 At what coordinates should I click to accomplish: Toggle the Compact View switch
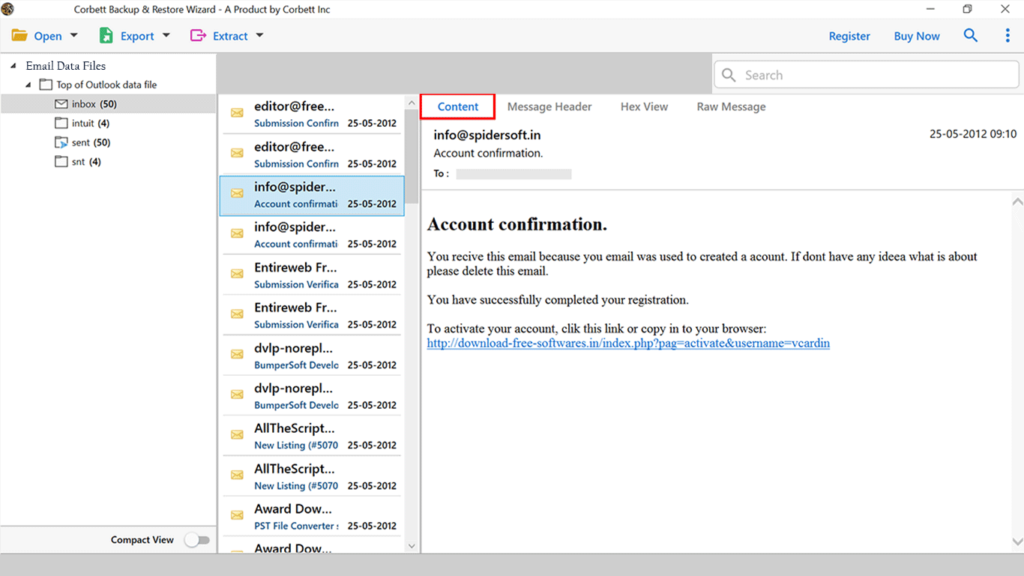[x=197, y=539]
